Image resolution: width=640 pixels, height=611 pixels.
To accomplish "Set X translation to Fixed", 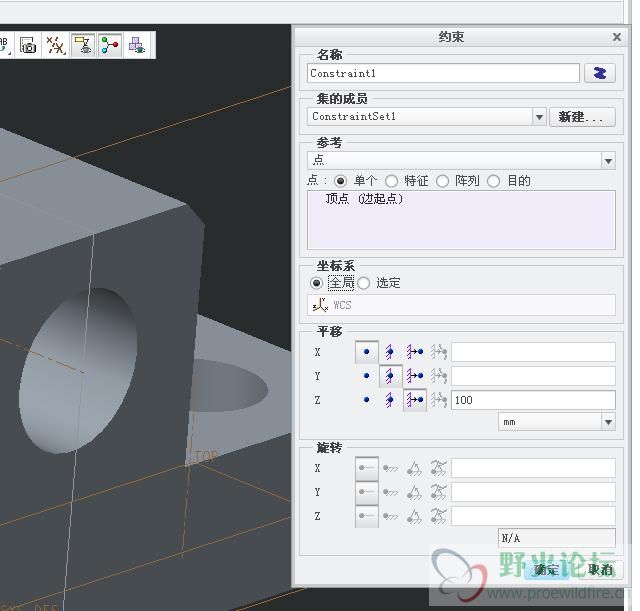I will click(x=390, y=351).
